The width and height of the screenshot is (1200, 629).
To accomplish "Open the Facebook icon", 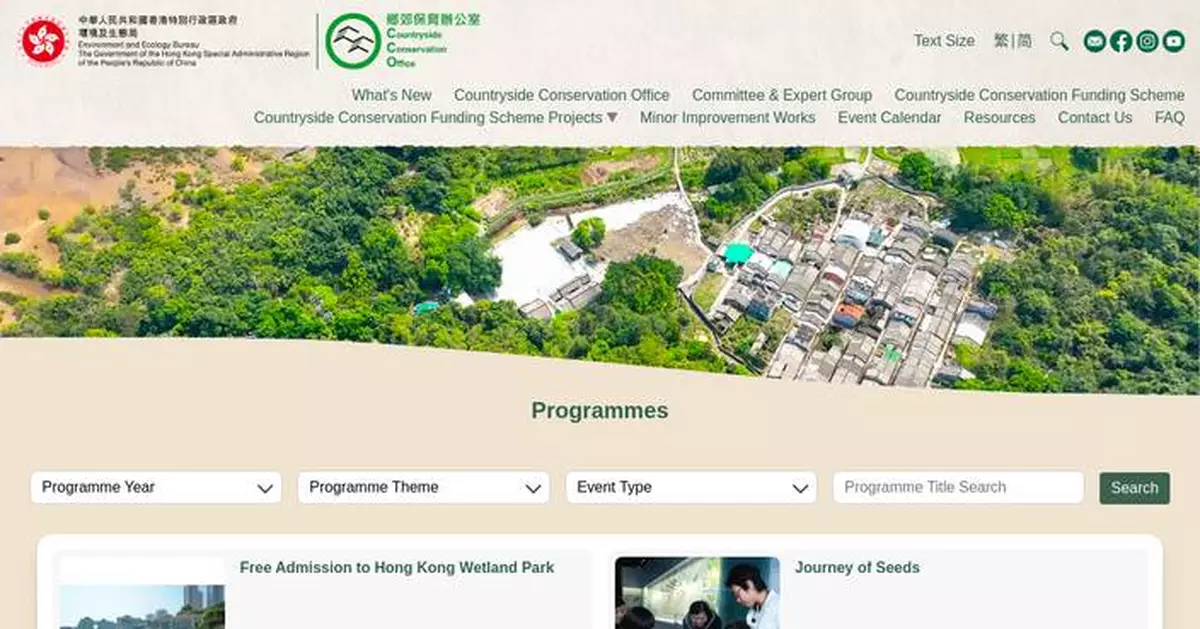I will point(1120,41).
